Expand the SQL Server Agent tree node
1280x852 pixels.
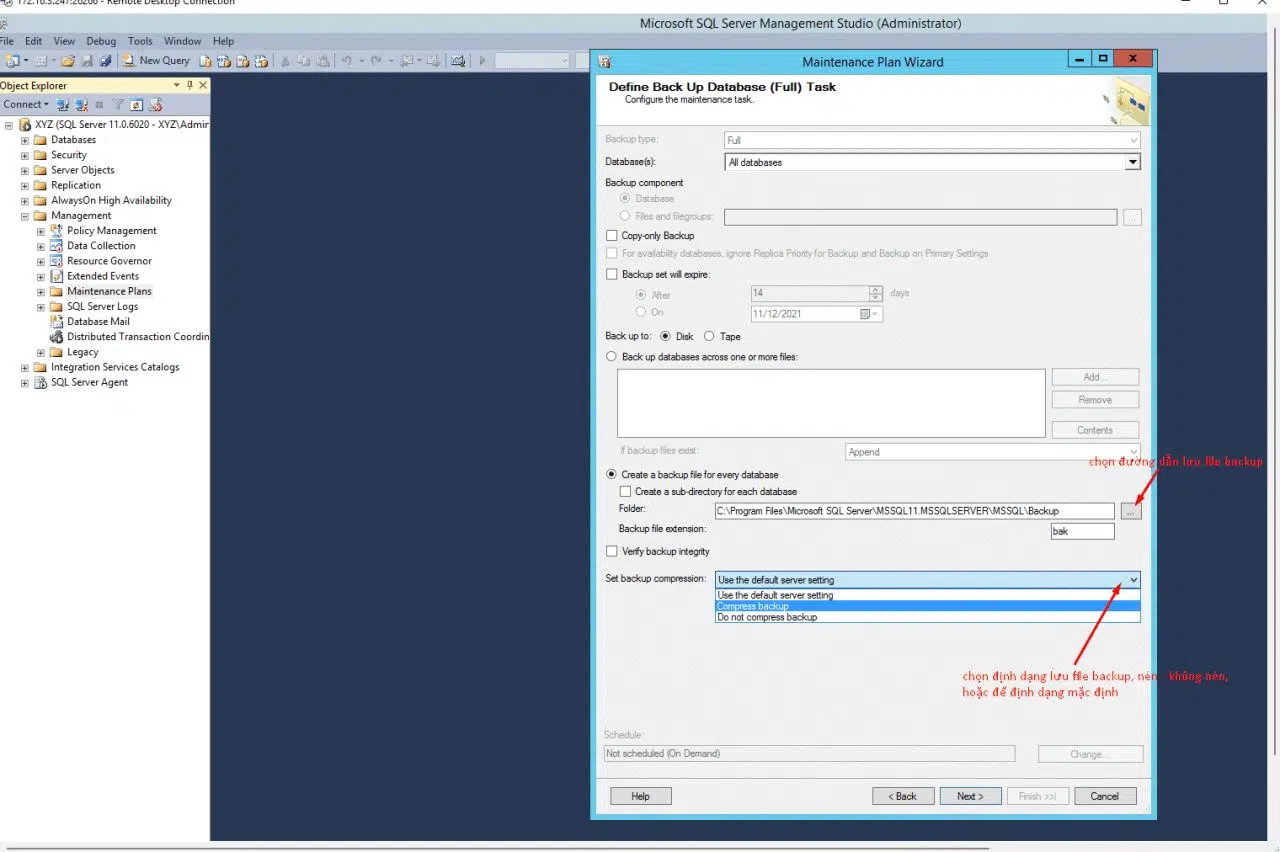click(x=25, y=382)
